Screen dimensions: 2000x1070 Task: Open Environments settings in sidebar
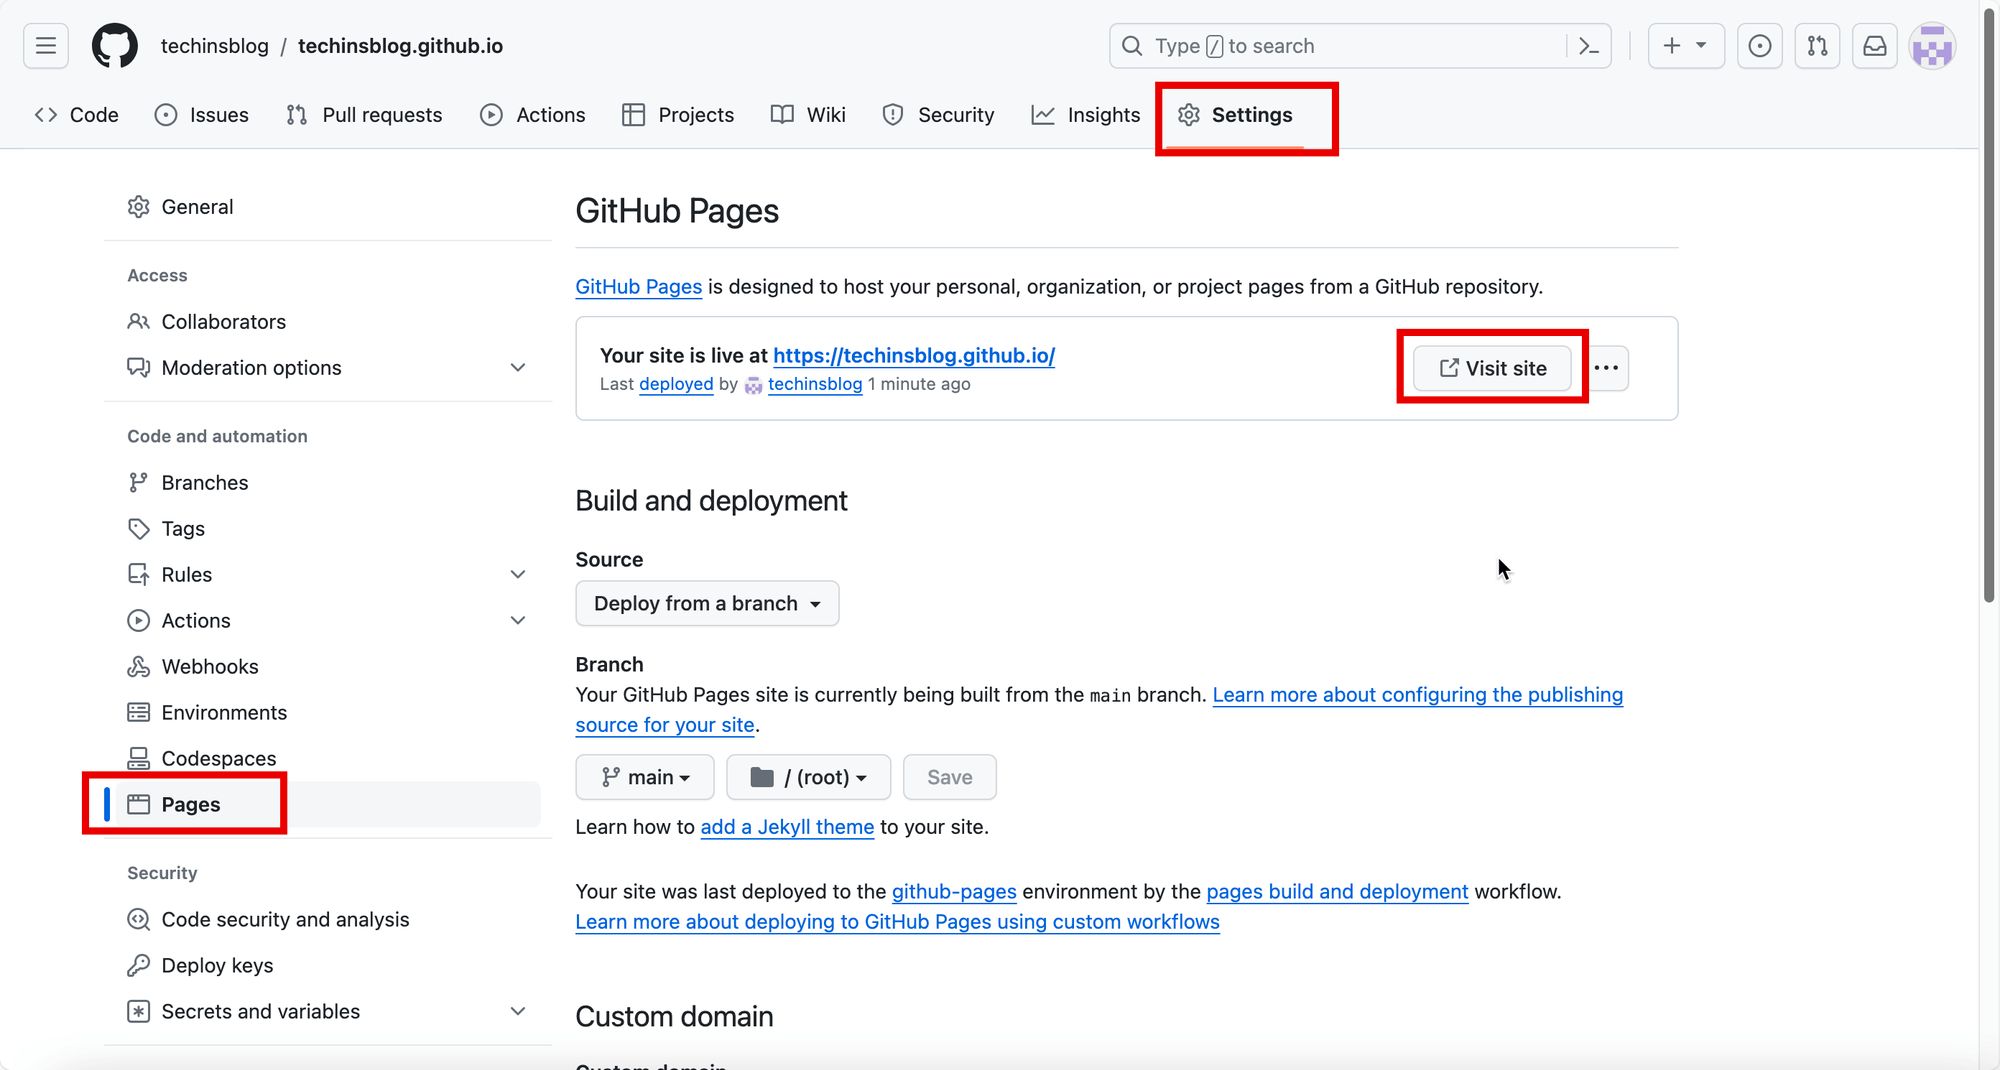click(x=328, y=713)
